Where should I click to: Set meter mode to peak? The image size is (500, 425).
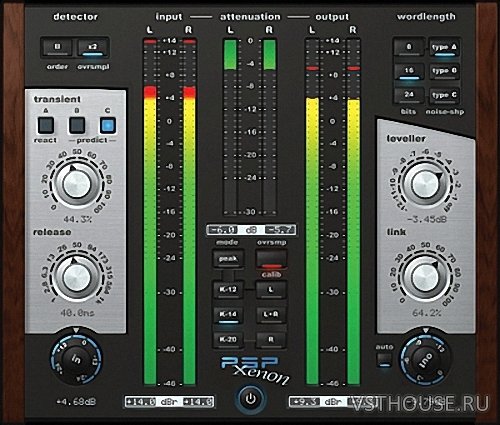(228, 259)
